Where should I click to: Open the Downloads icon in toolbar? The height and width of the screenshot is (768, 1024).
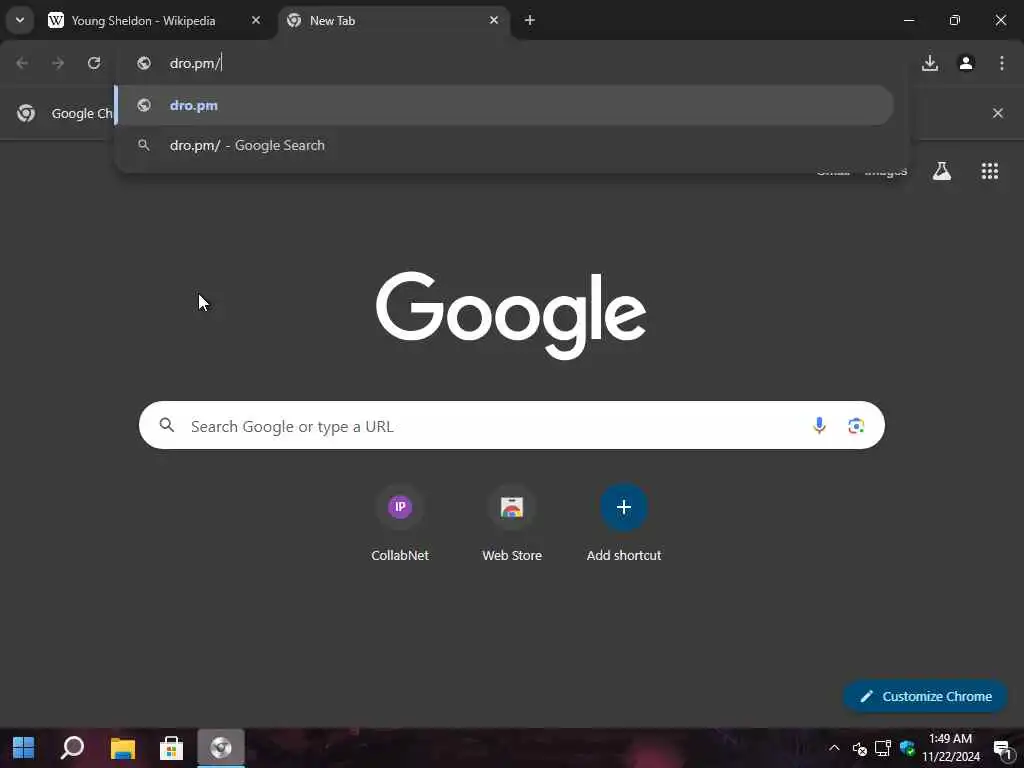coord(930,63)
